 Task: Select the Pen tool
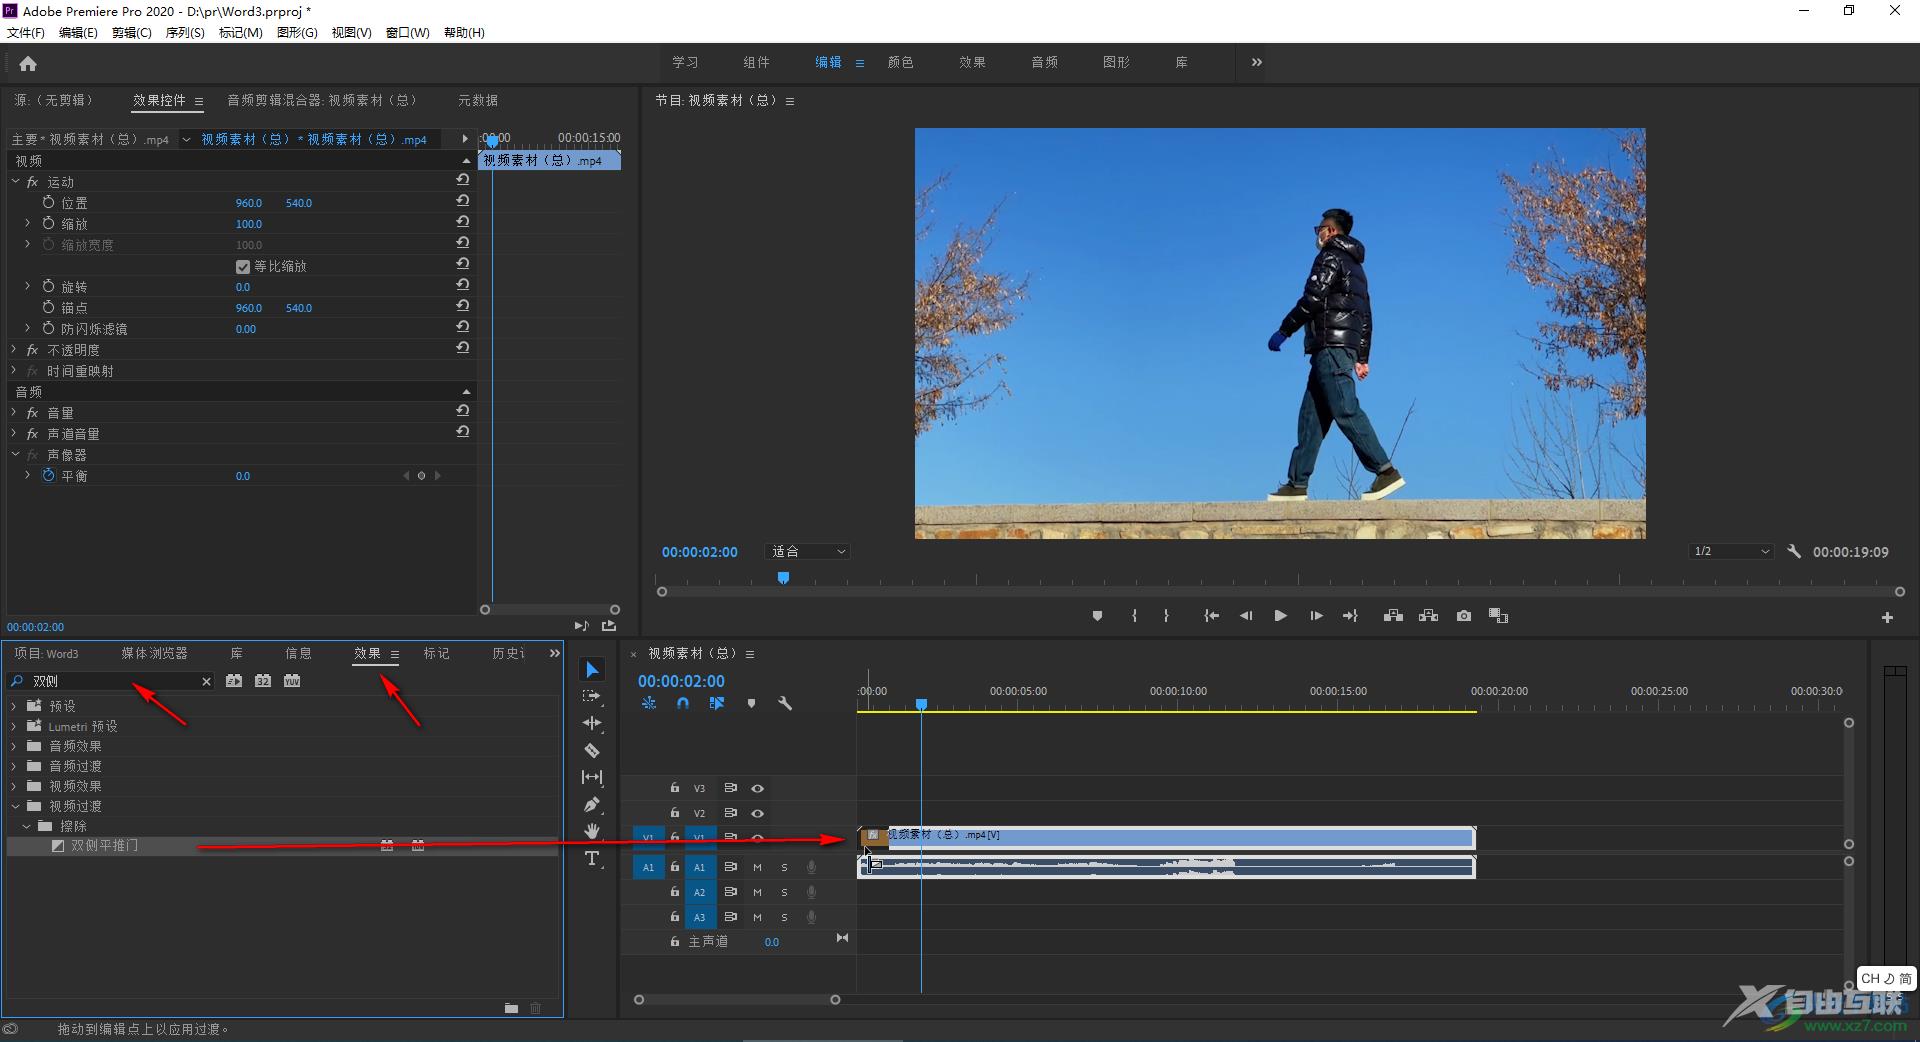(x=592, y=804)
